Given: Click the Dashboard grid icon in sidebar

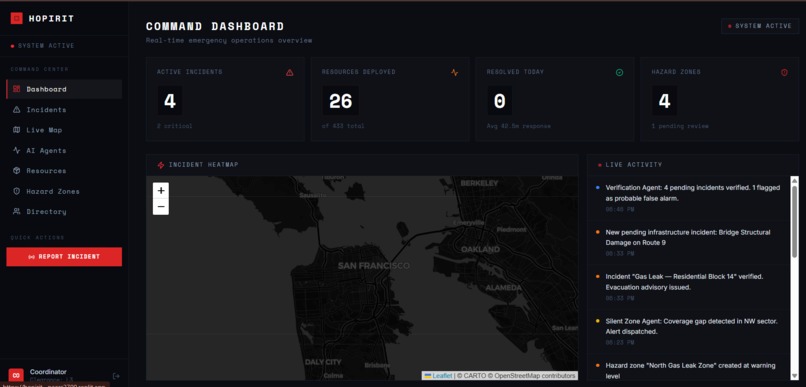Looking at the screenshot, I should [16, 89].
